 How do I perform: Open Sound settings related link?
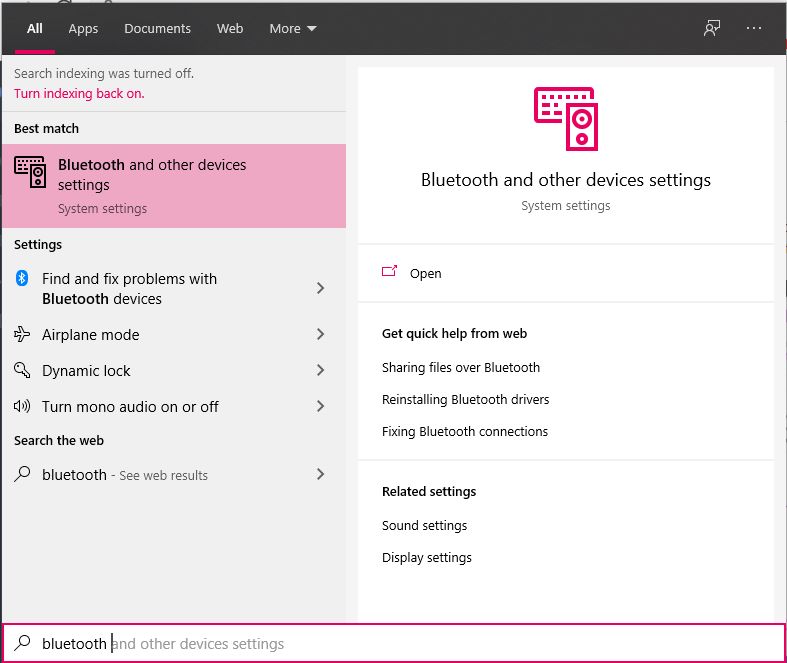pyautogui.click(x=424, y=526)
